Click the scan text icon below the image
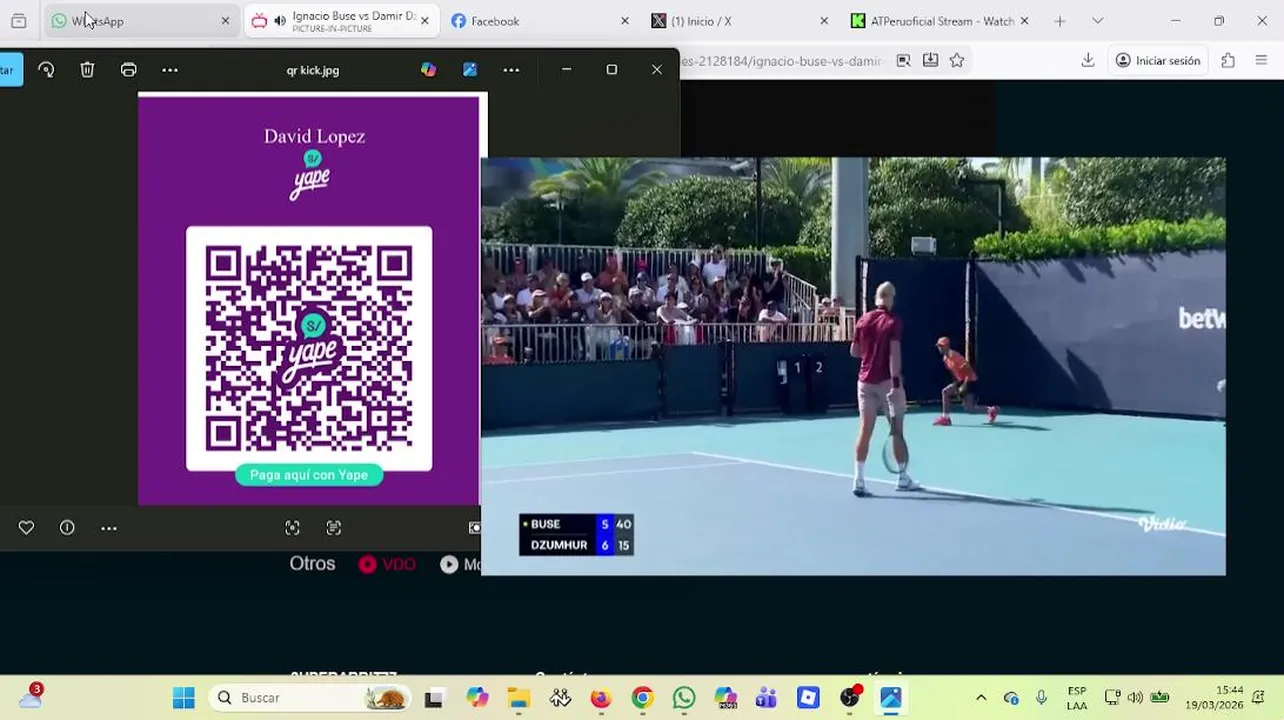Image resolution: width=1284 pixels, height=720 pixels. tap(334, 528)
